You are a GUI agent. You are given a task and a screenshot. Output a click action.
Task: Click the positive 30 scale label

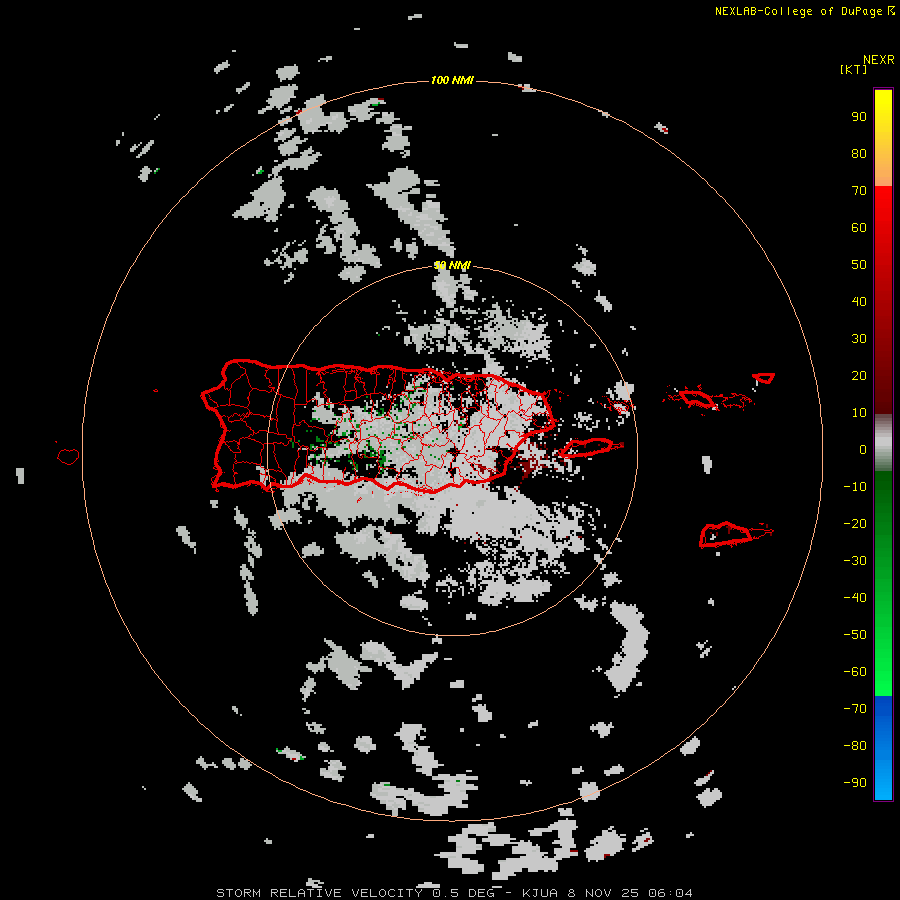pyautogui.click(x=859, y=339)
